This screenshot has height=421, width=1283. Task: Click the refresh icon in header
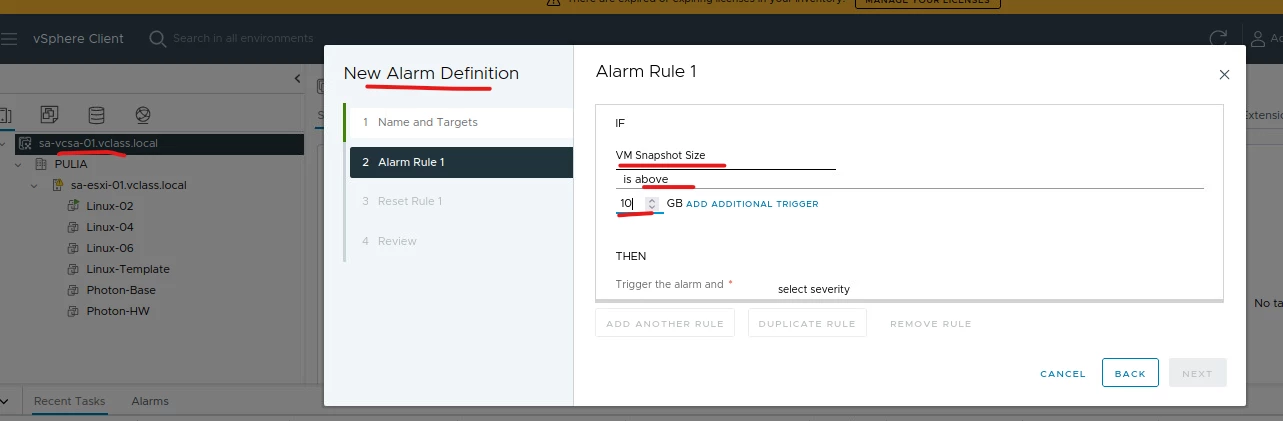(1218, 39)
